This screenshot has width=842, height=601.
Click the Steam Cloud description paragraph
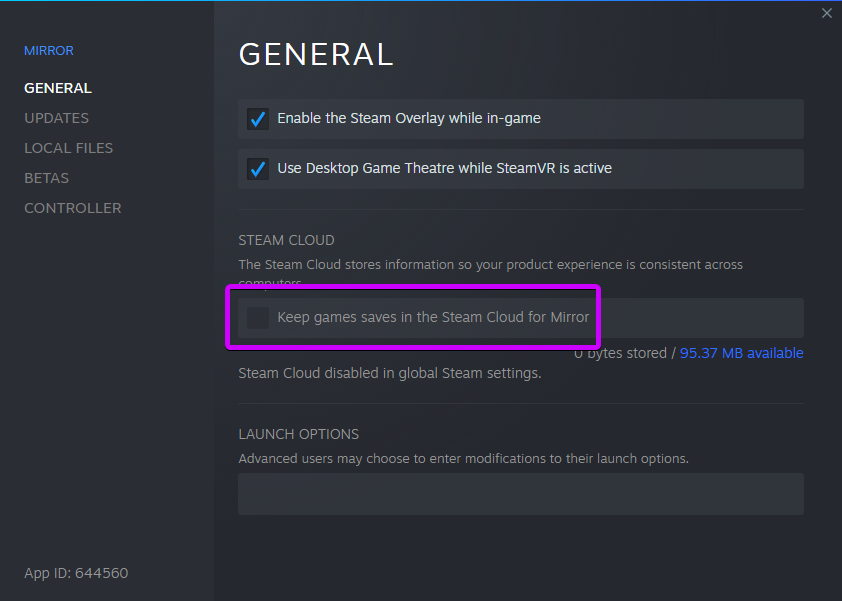490,265
